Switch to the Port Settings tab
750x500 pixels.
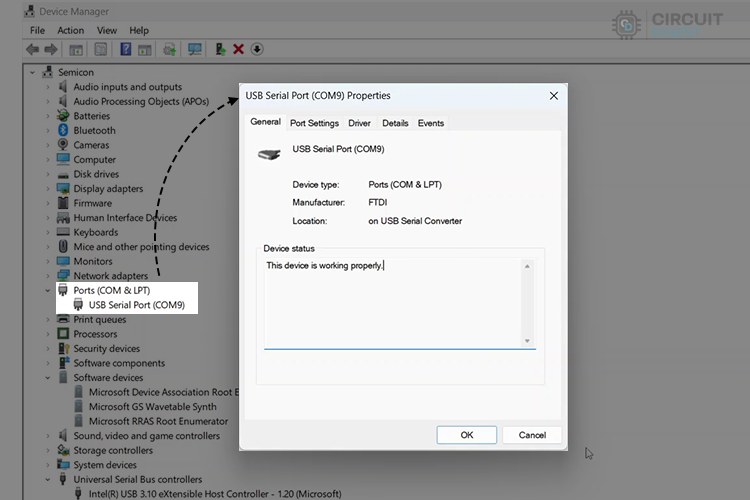pos(314,123)
